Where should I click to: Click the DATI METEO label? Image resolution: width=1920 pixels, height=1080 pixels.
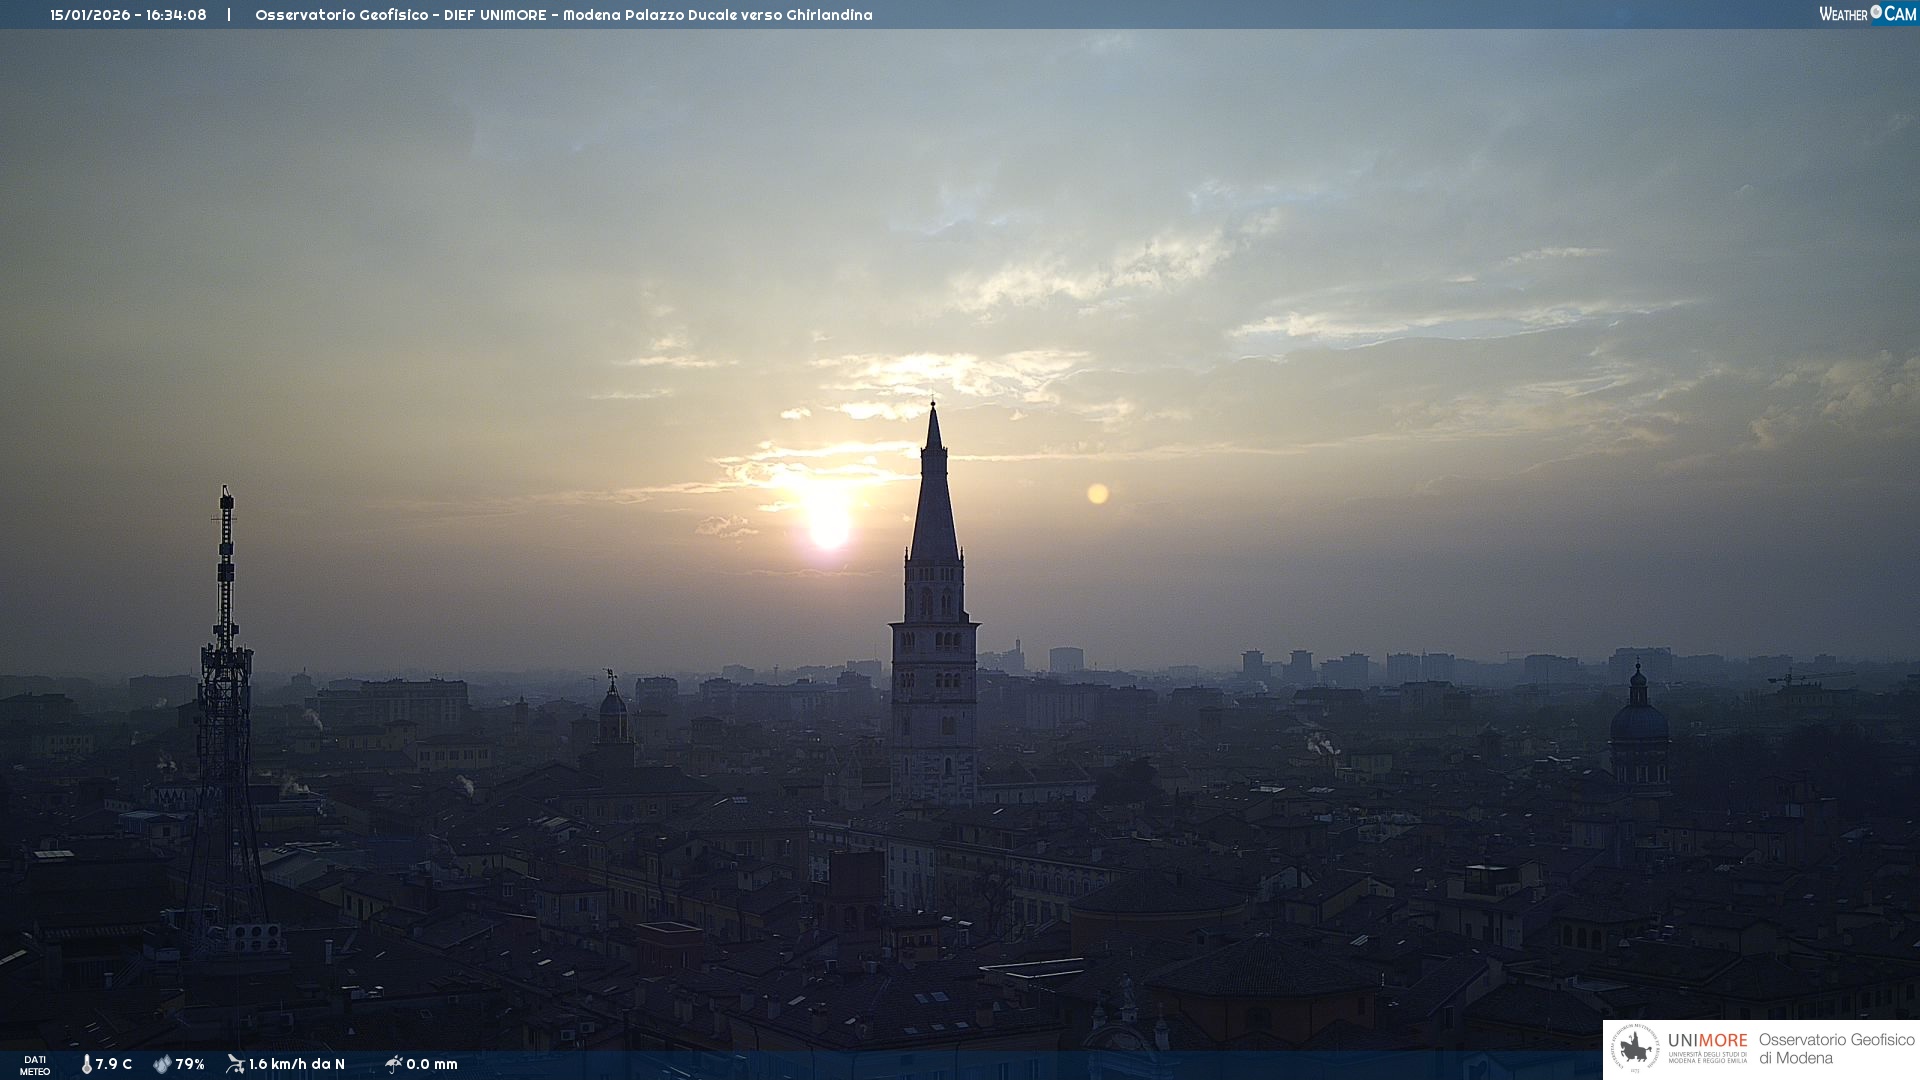pyautogui.click(x=35, y=1065)
